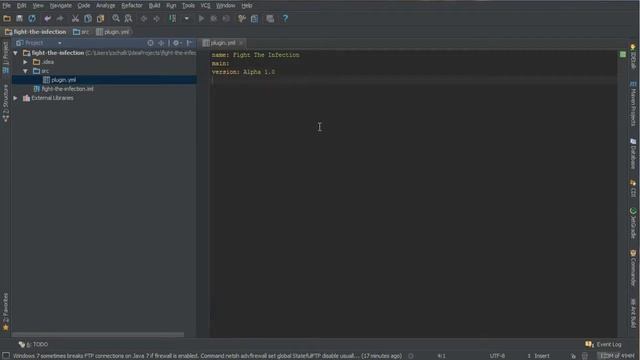Toggle the Structure tool window sidebar tab
Image resolution: width=640 pixels, height=360 pixels.
click(x=5, y=102)
